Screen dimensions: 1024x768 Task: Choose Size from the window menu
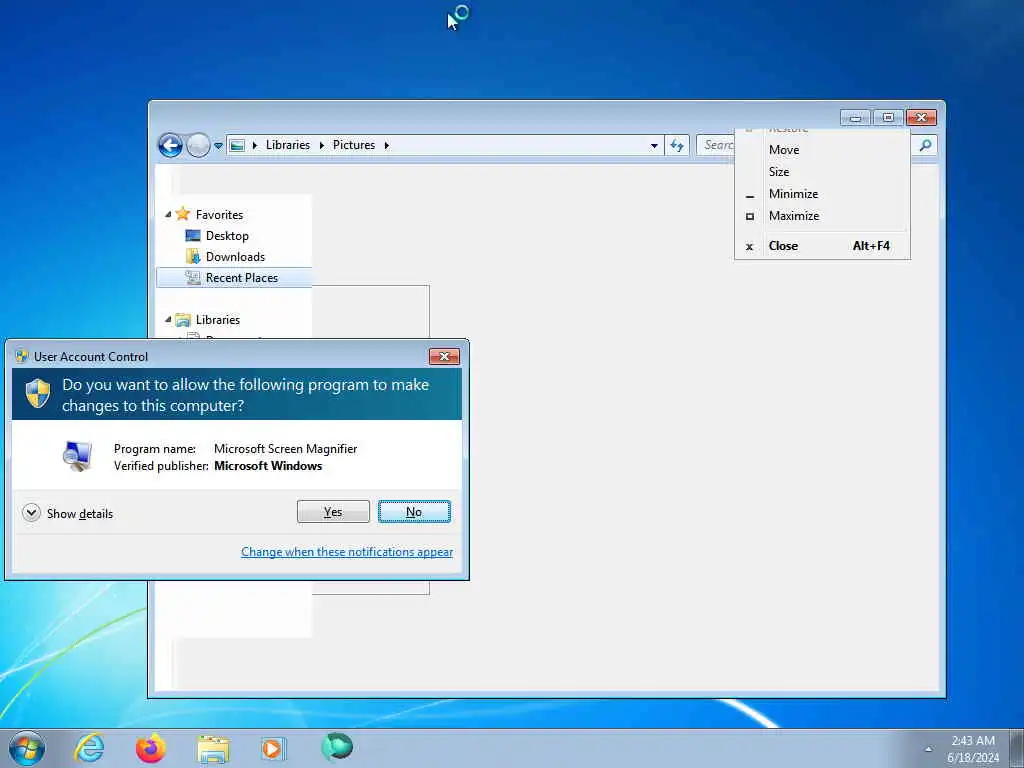point(822,172)
